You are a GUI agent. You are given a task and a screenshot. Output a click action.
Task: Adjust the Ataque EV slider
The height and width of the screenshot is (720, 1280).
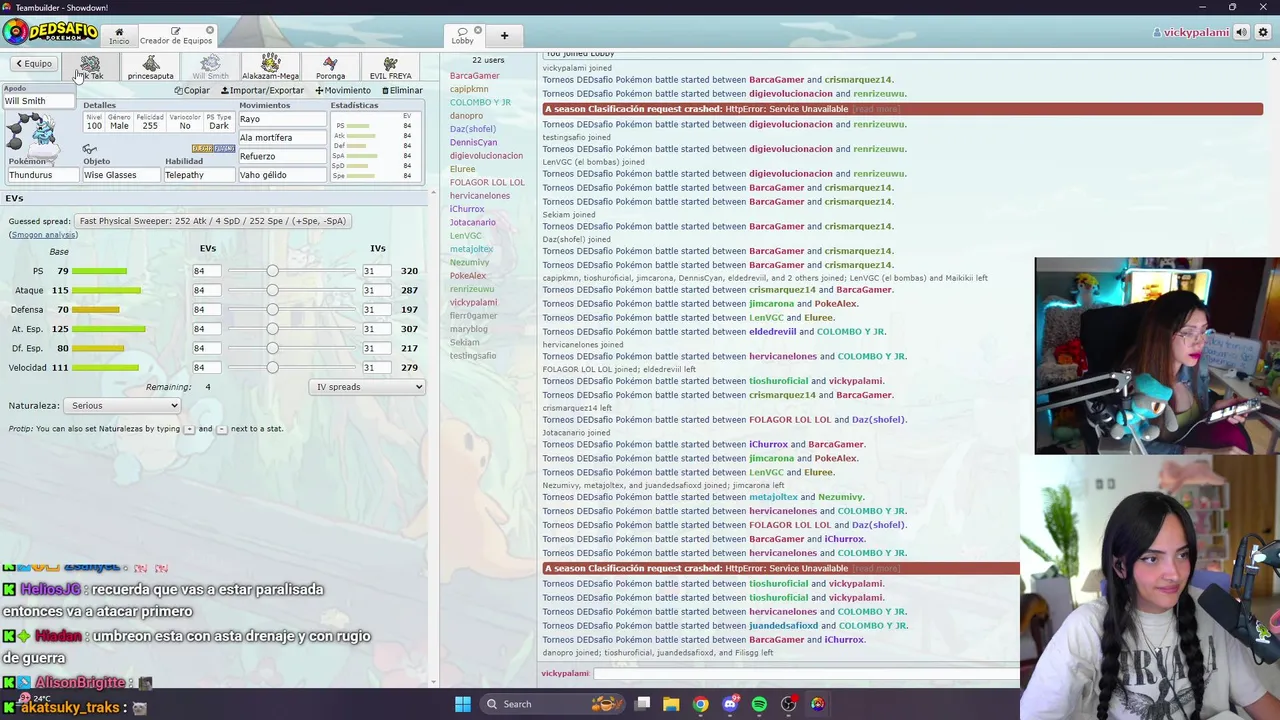coord(291,290)
